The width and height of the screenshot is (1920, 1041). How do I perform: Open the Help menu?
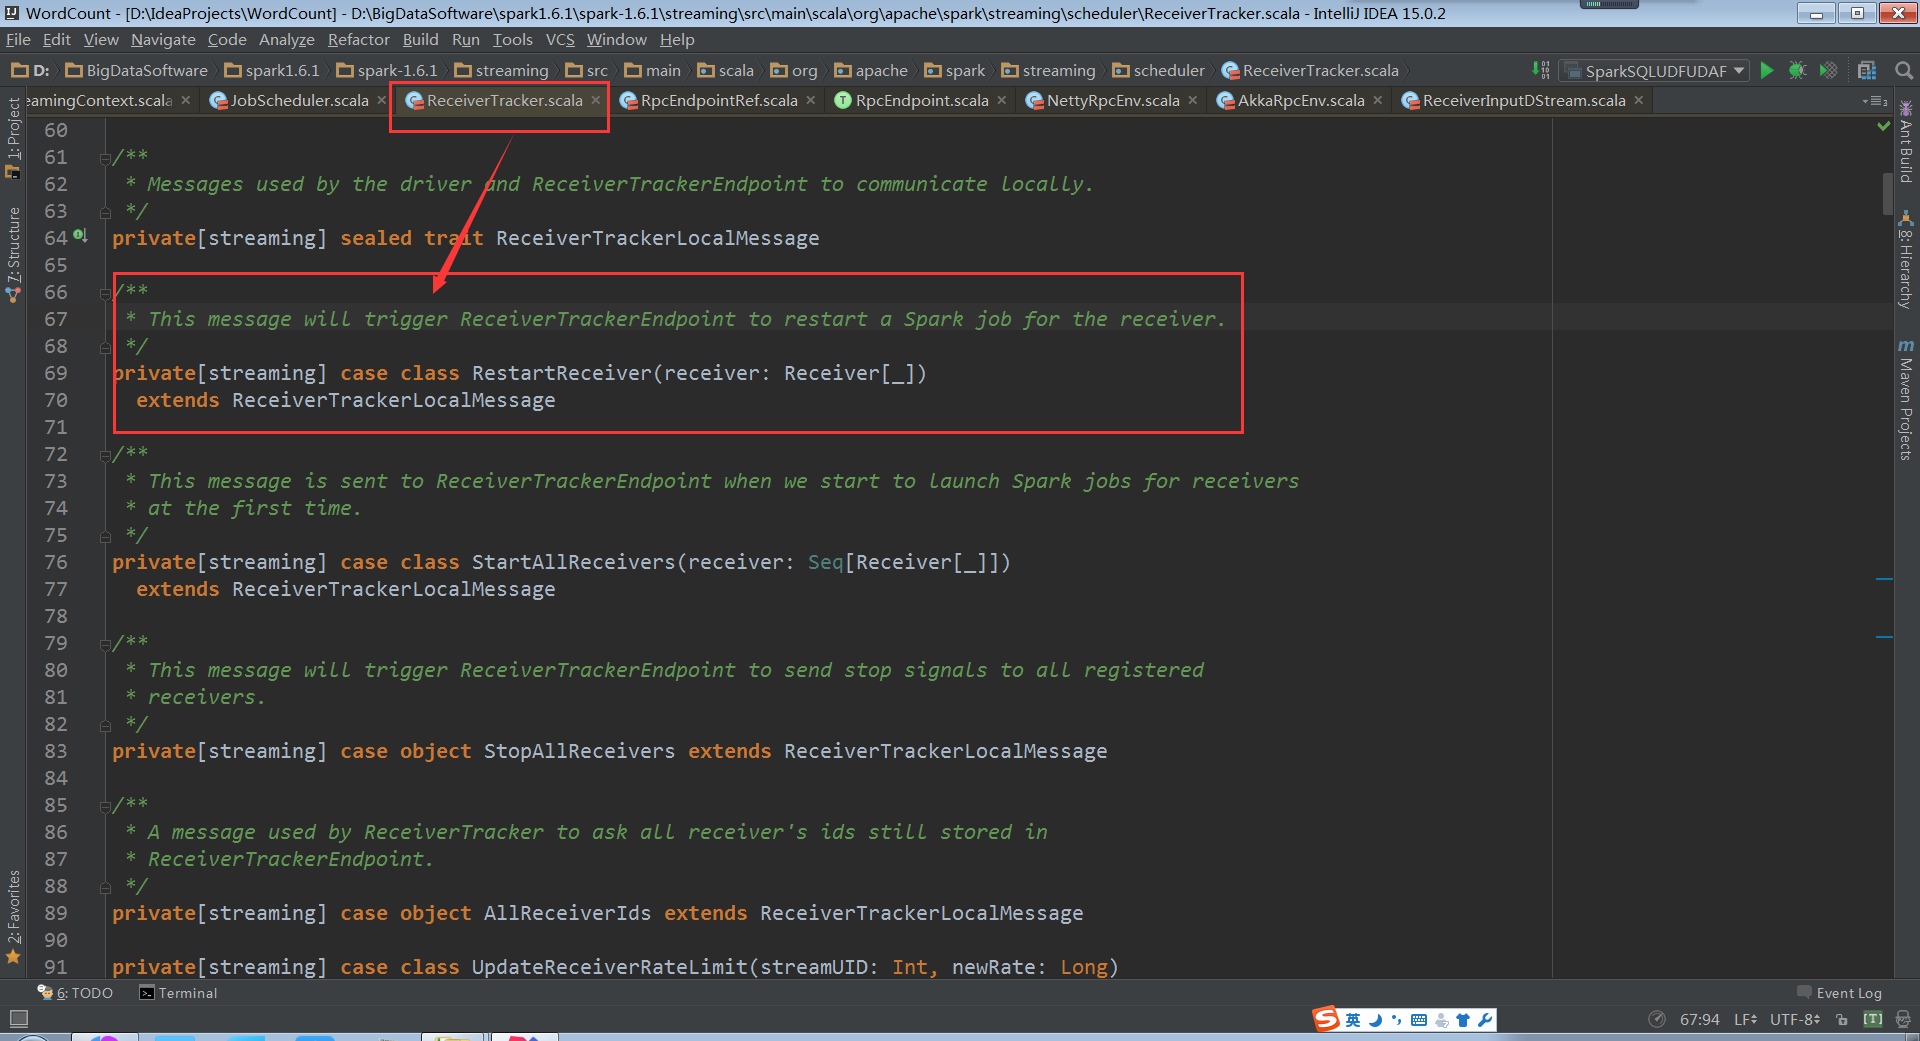[677, 39]
